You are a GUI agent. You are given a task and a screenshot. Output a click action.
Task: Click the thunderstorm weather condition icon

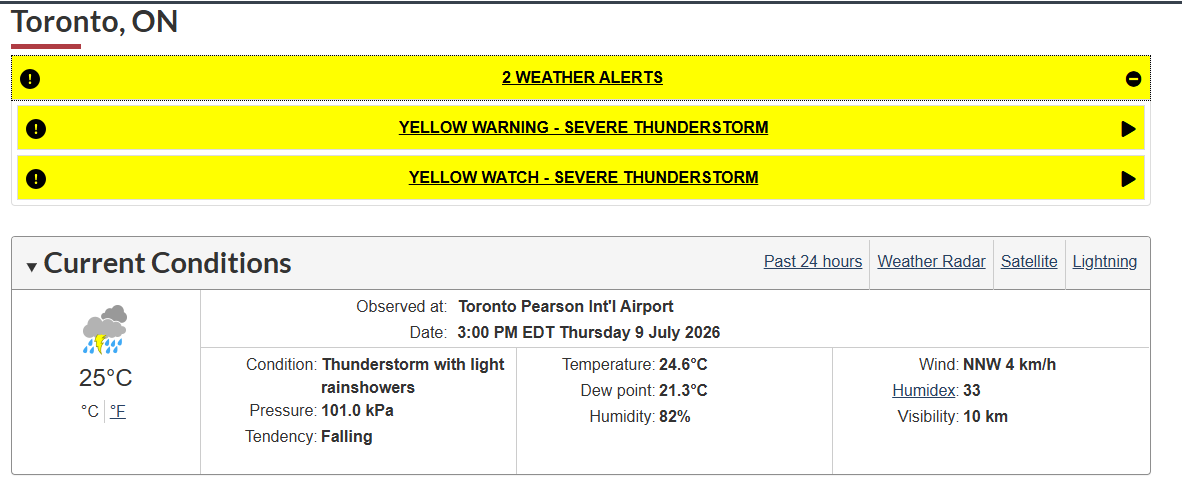(105, 329)
